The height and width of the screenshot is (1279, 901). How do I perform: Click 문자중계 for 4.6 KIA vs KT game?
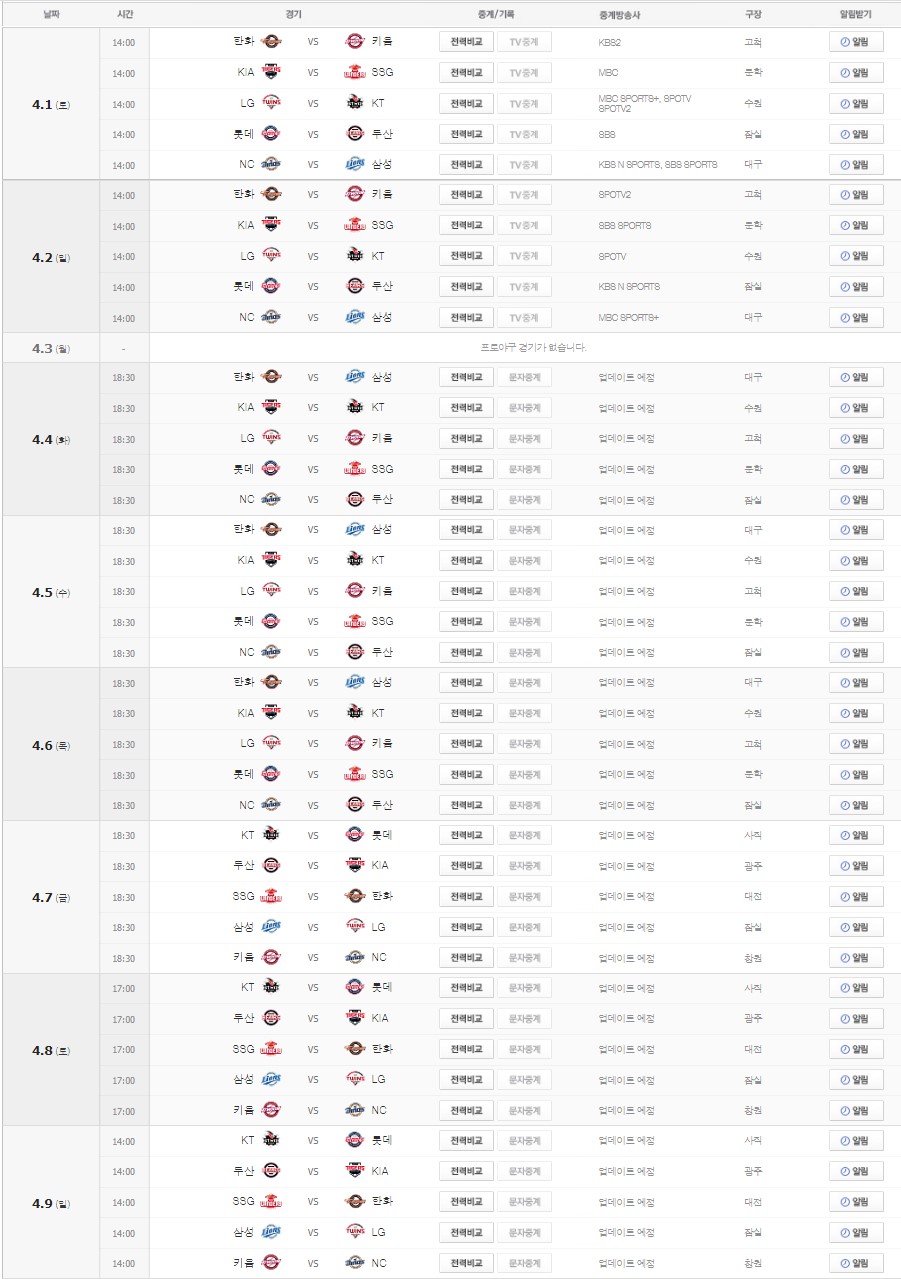point(524,713)
